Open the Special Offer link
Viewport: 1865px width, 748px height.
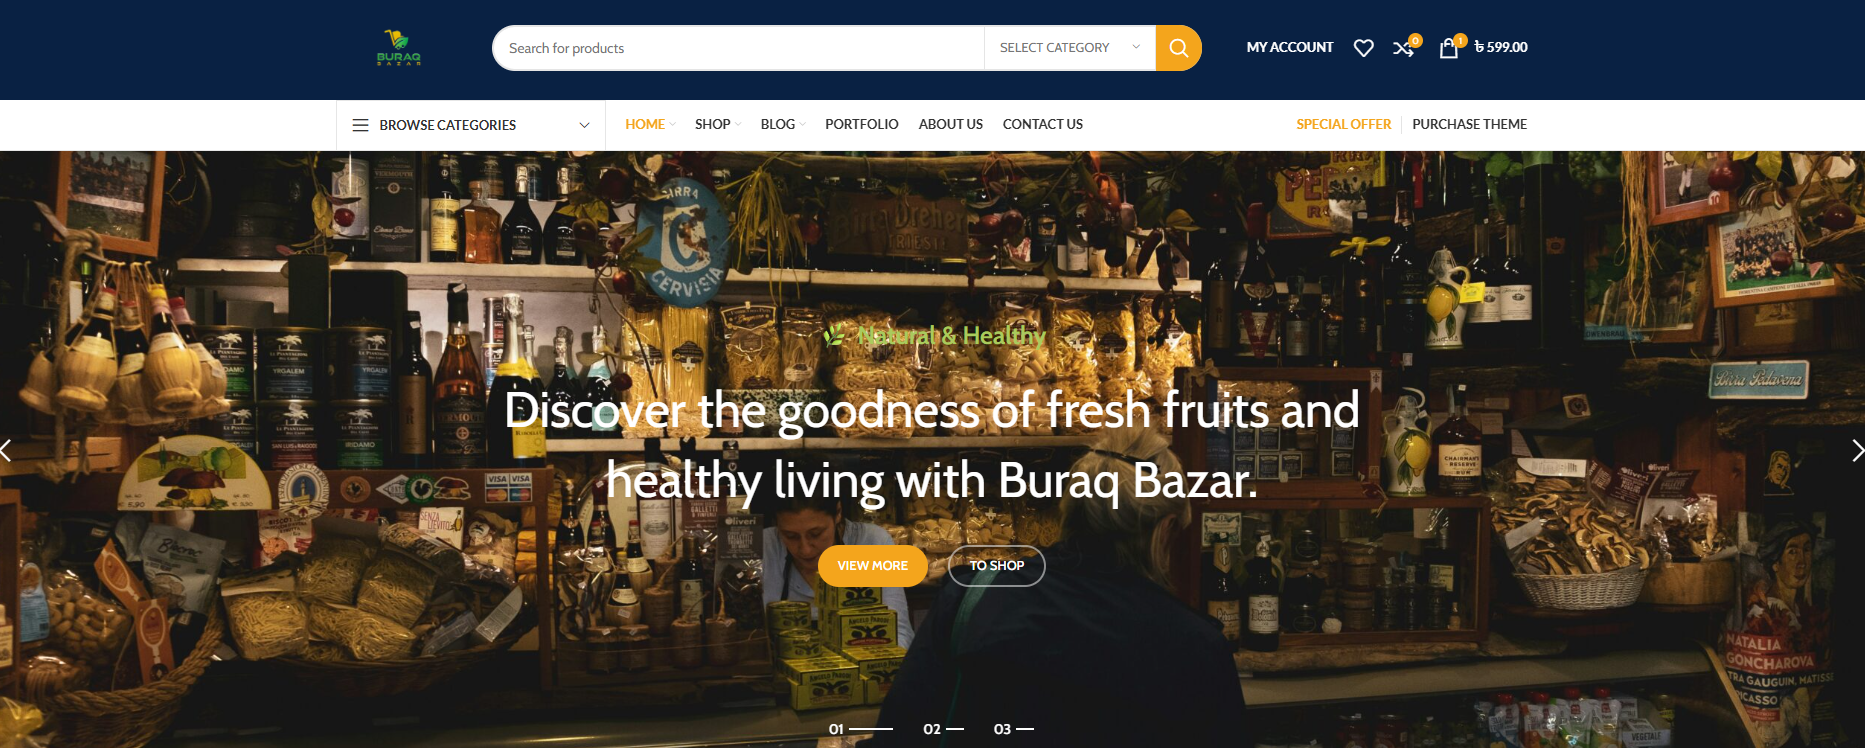tap(1343, 124)
